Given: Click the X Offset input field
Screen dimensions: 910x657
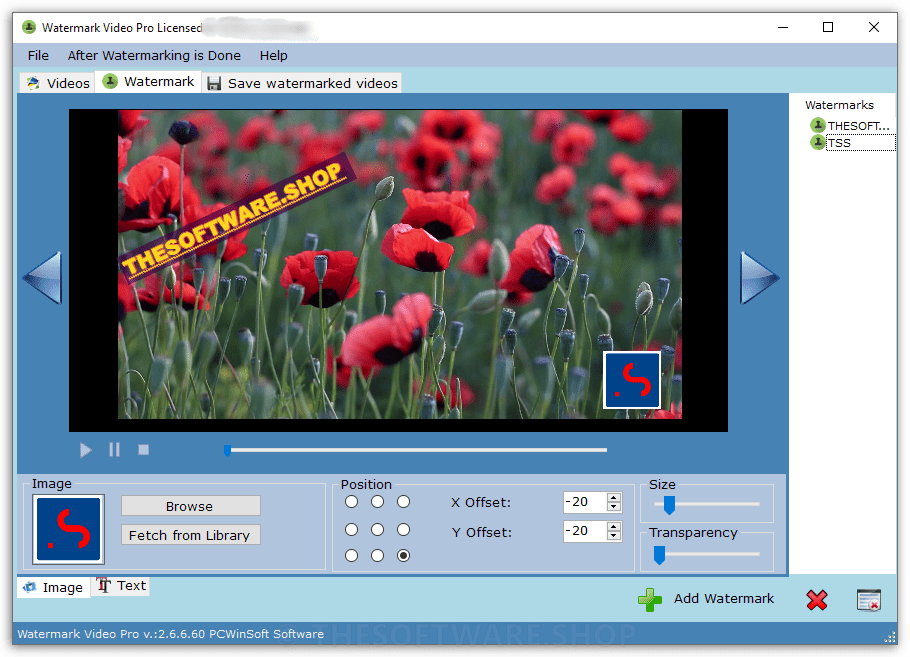Looking at the screenshot, I should (585, 502).
